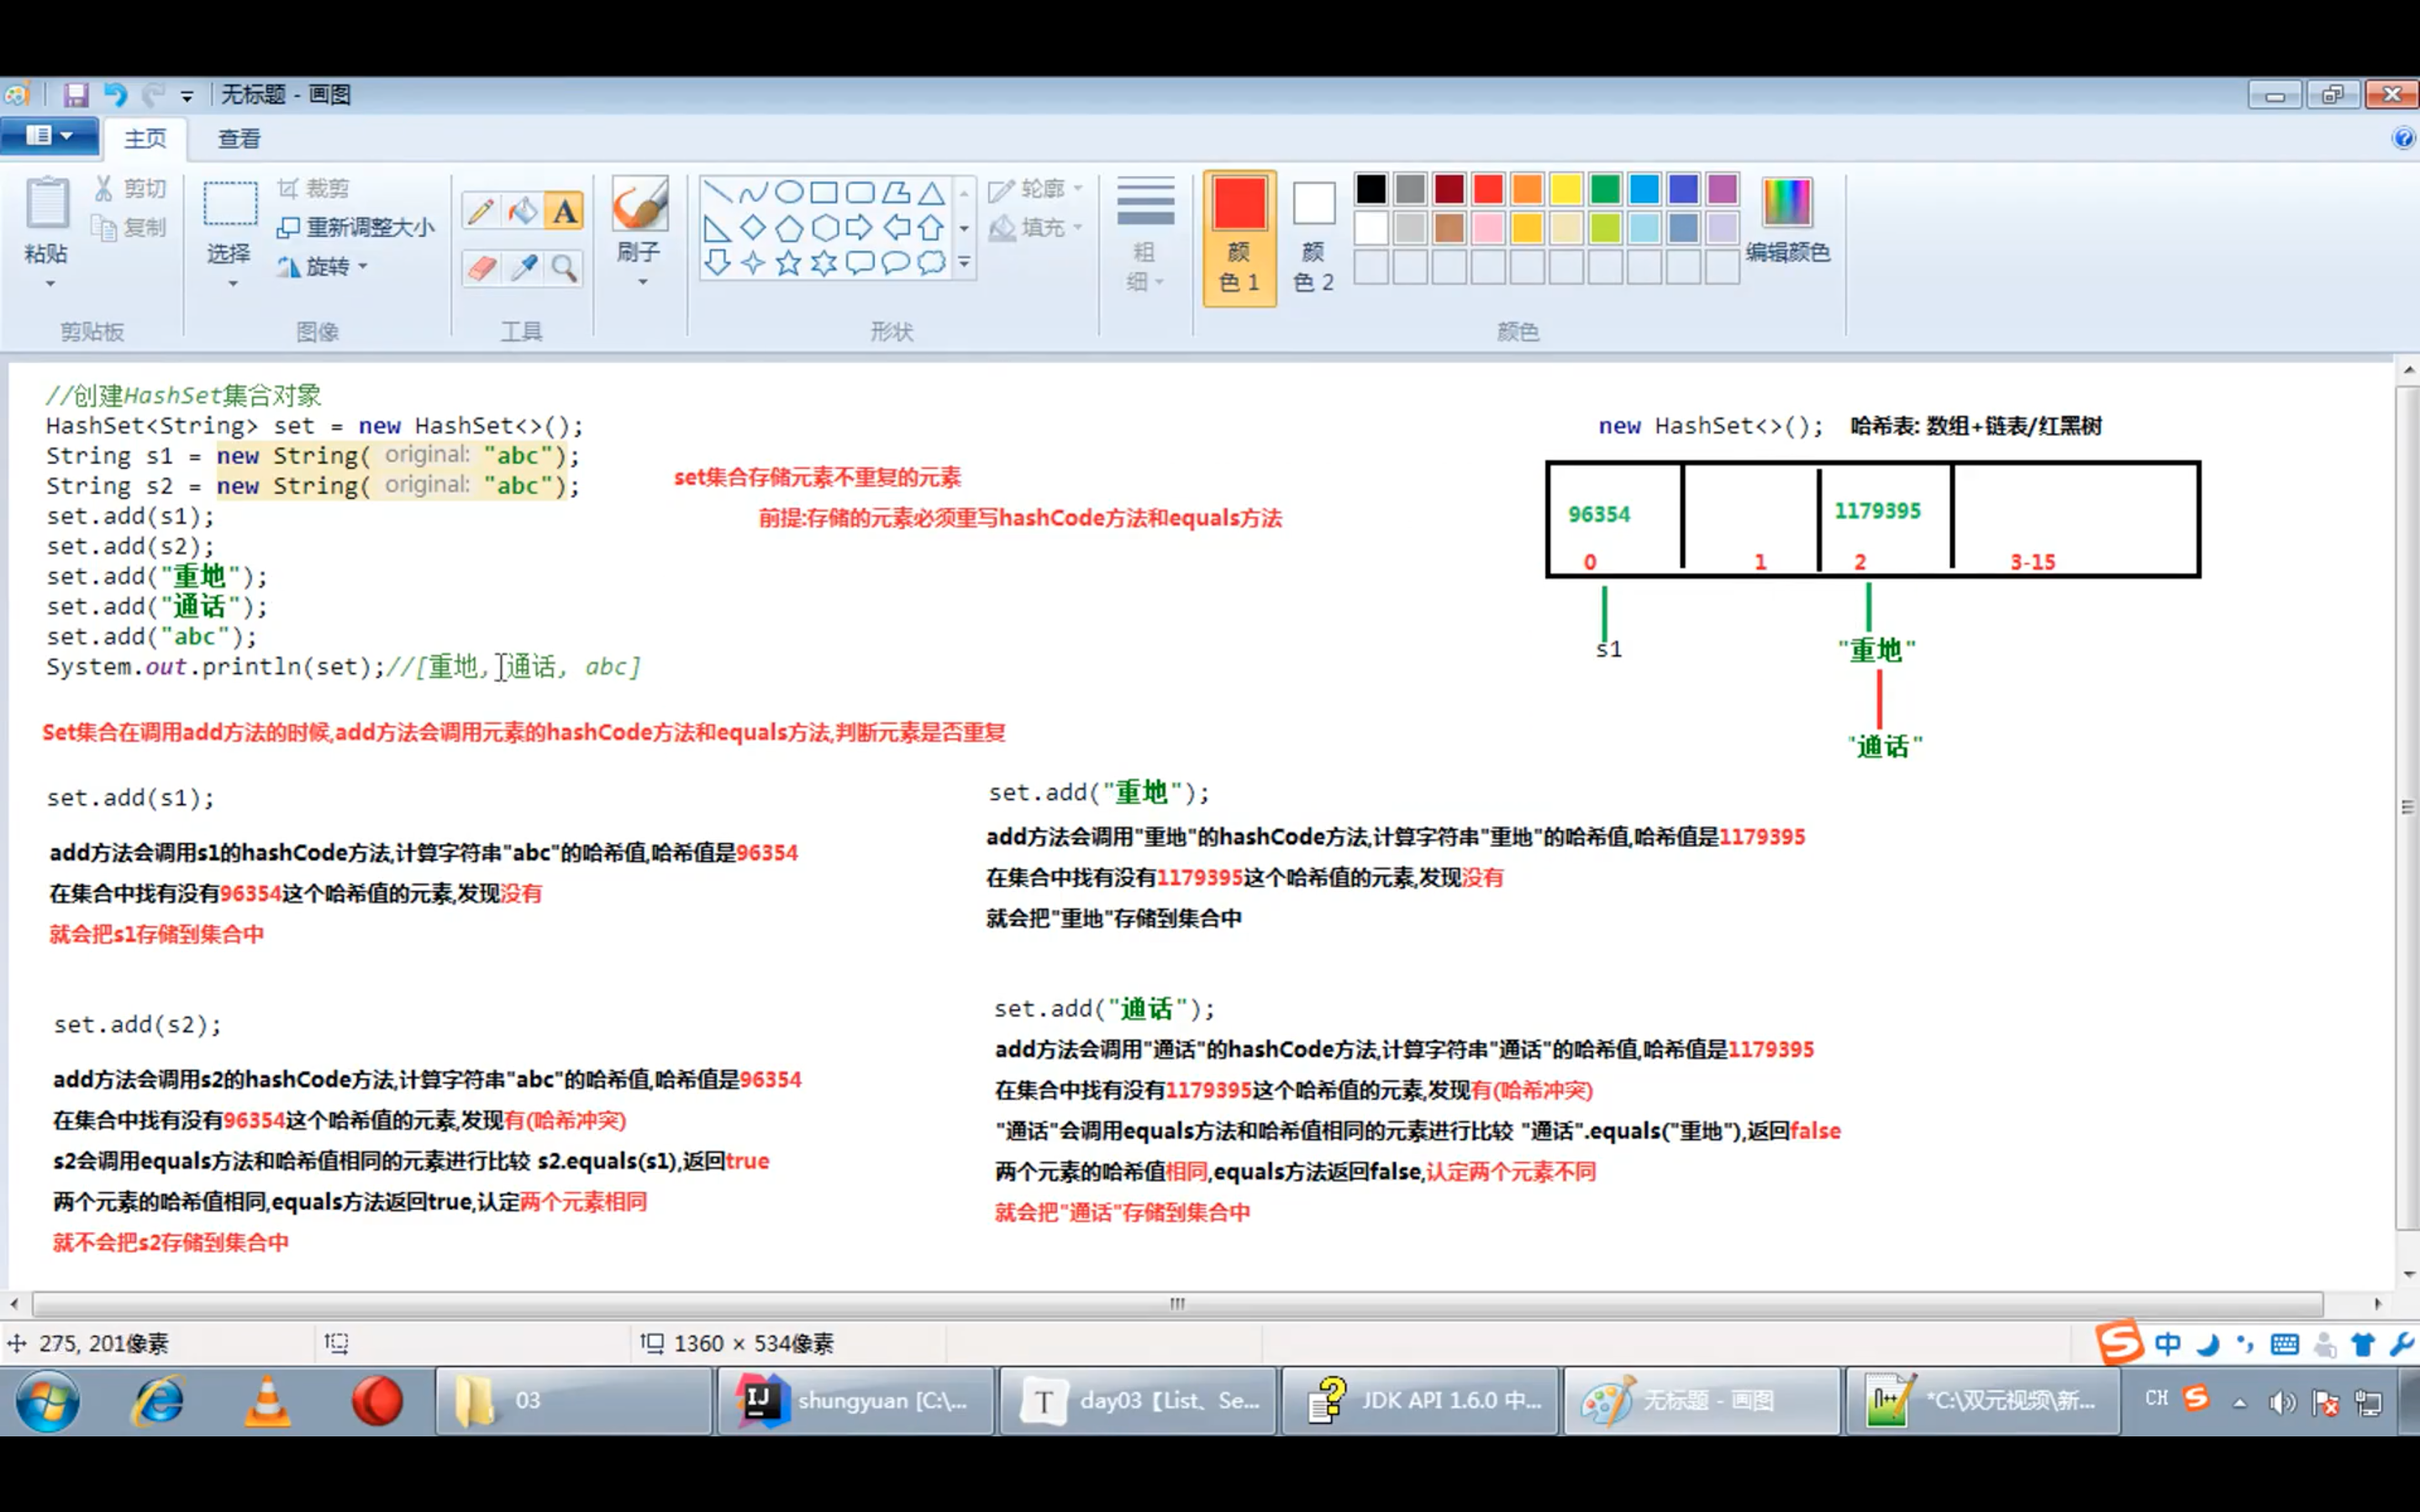
Task: Open the Select (选择) dropdown arrow
Action: click(x=232, y=284)
